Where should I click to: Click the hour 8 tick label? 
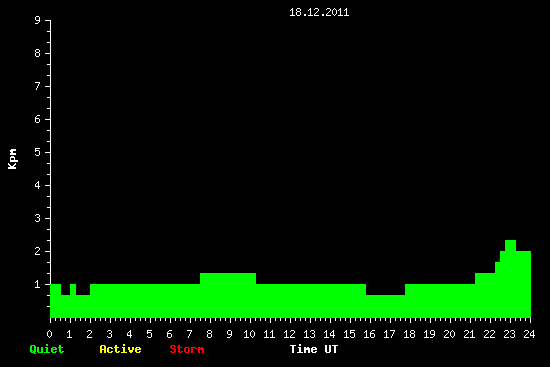pyautogui.click(x=209, y=334)
